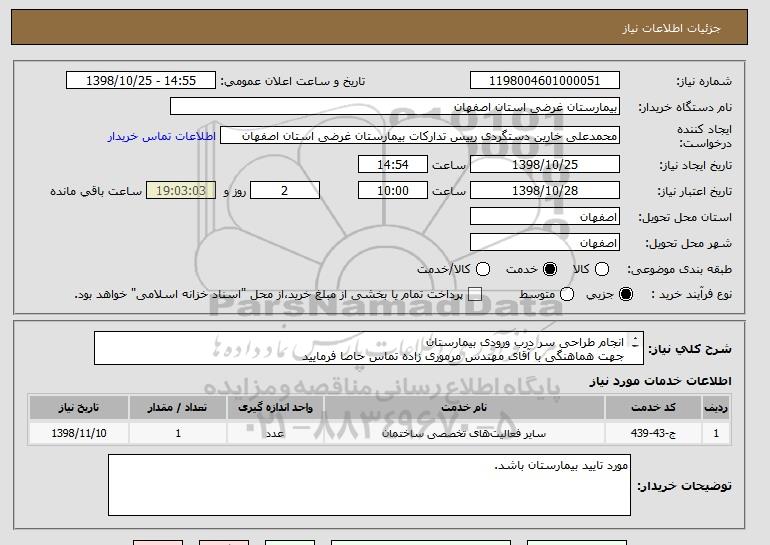Click the public announcement date-time field
This screenshot has width=770, height=545.
click(x=141, y=81)
